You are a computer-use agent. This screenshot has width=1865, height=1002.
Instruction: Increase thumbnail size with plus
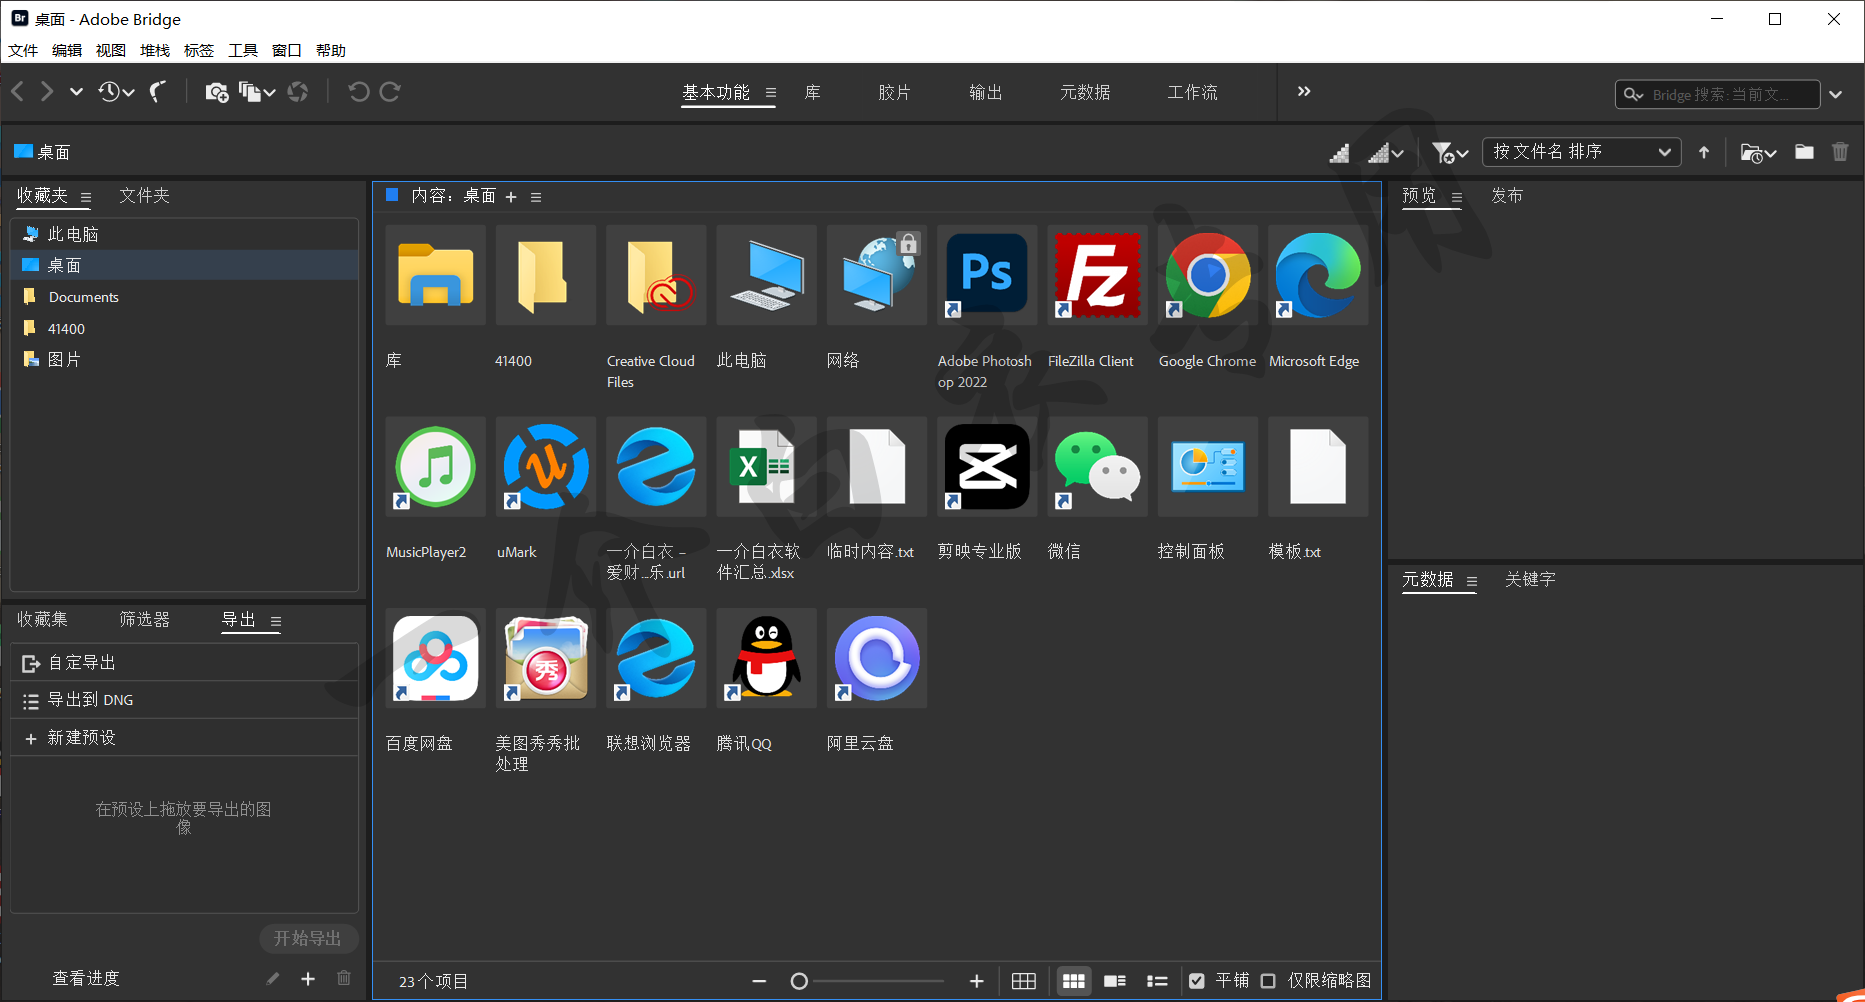point(977,981)
